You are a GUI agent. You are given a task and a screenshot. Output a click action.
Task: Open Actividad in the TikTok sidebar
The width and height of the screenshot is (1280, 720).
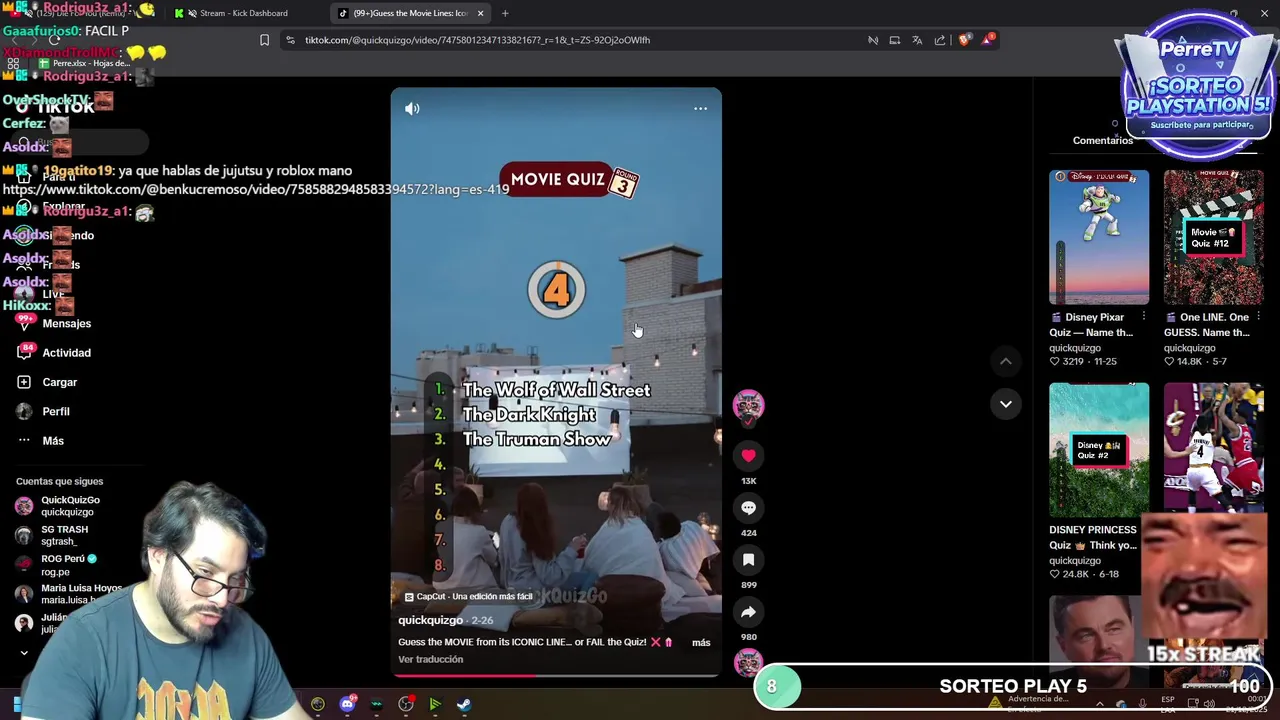coord(66,353)
